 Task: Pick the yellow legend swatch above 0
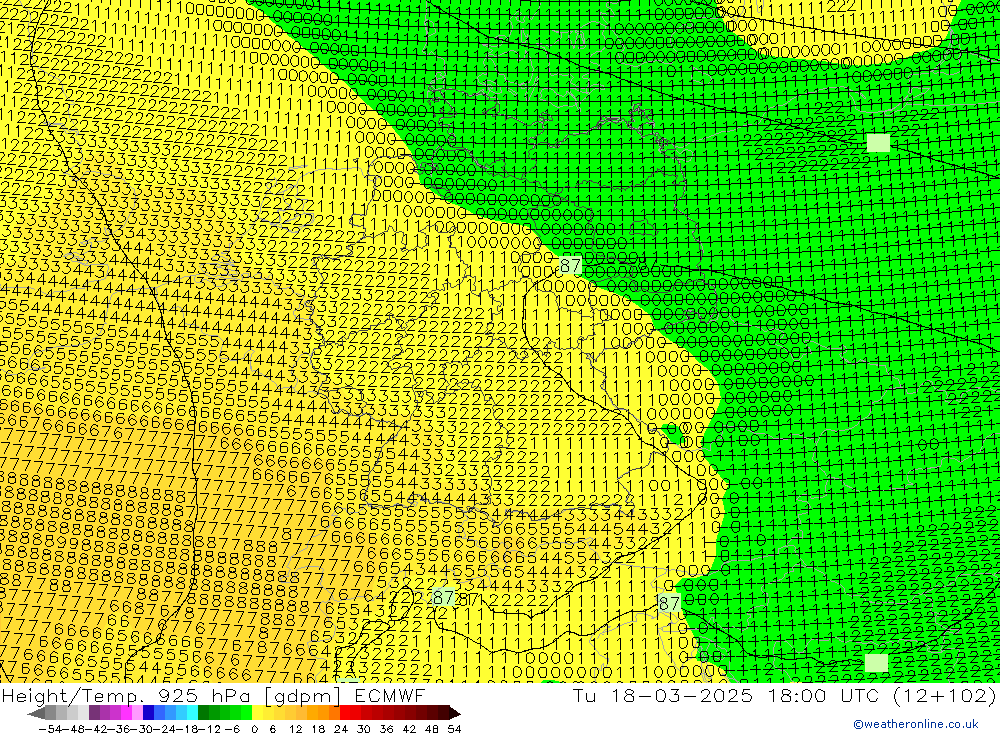click(258, 713)
